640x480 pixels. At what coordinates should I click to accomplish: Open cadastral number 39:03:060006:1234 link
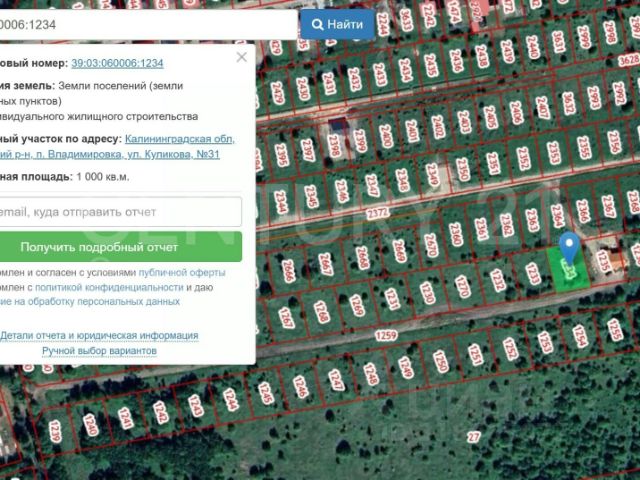click(x=118, y=63)
